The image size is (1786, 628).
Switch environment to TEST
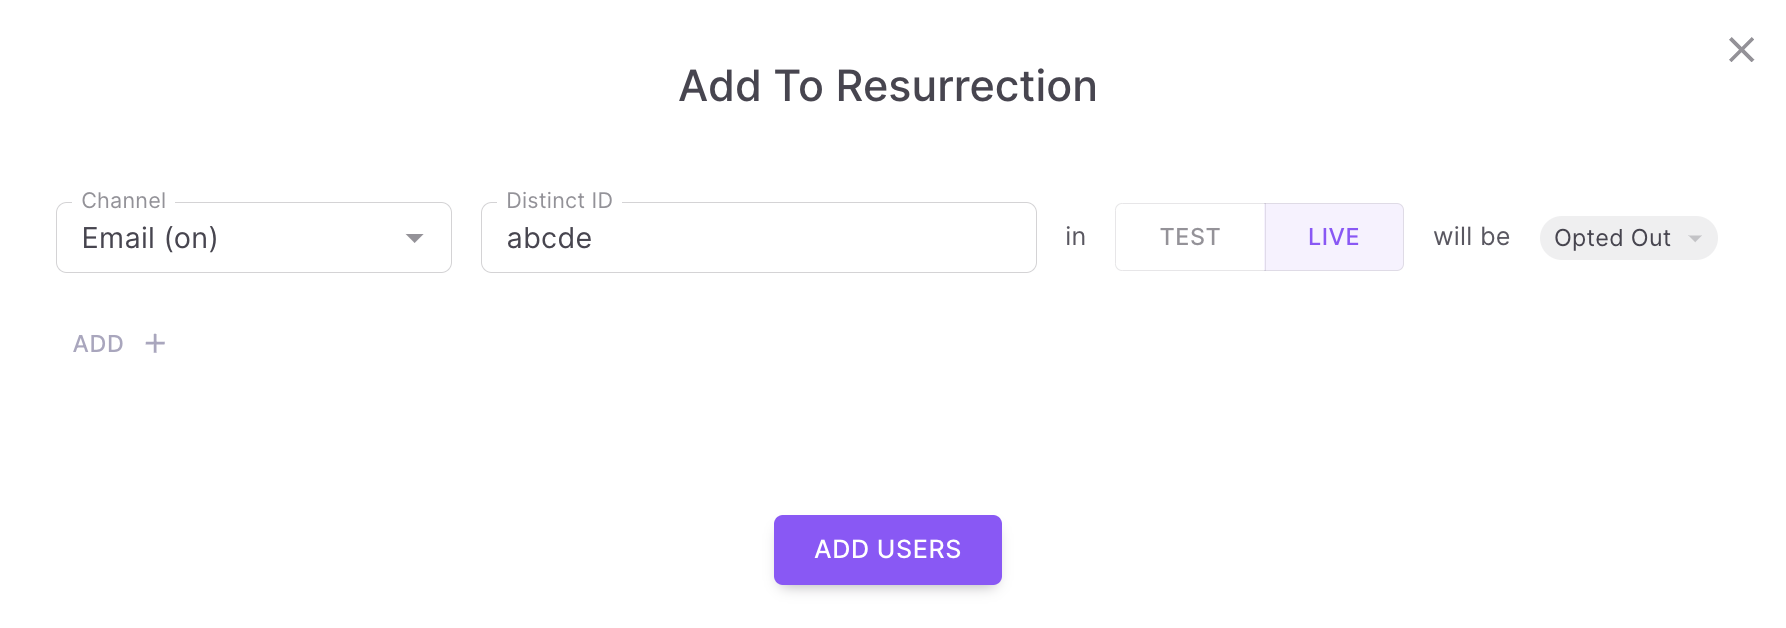(1189, 237)
